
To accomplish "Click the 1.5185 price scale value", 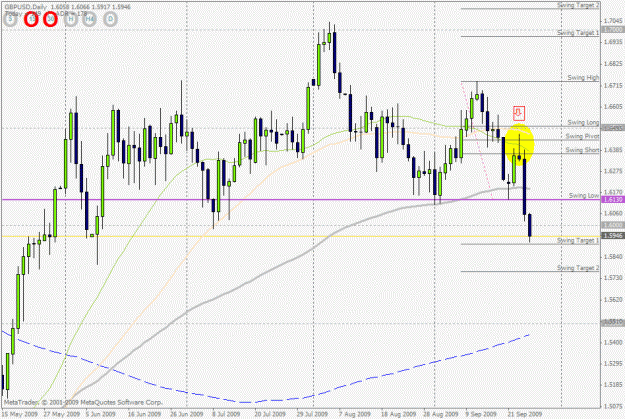I will 613,385.
